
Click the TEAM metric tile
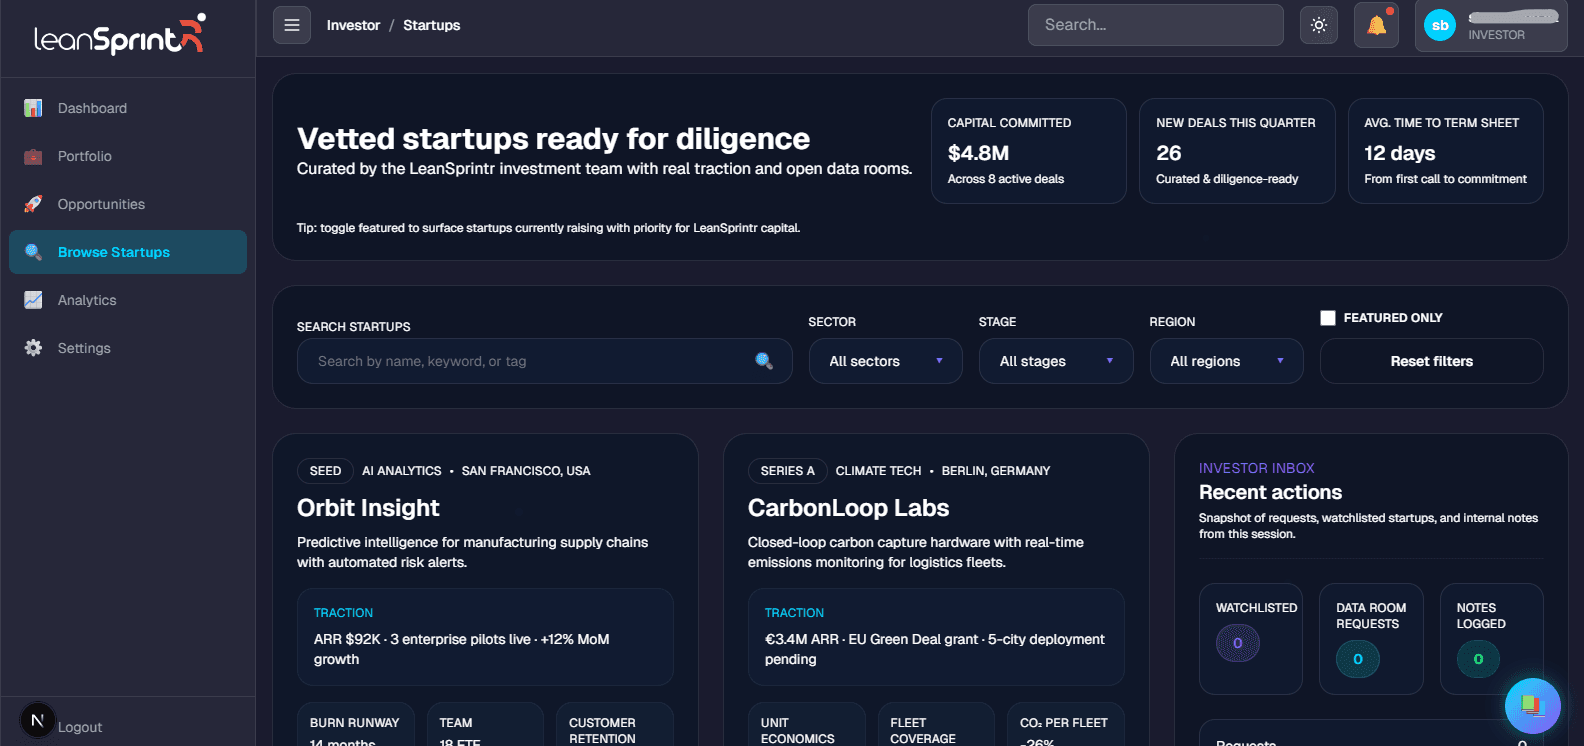[485, 724]
